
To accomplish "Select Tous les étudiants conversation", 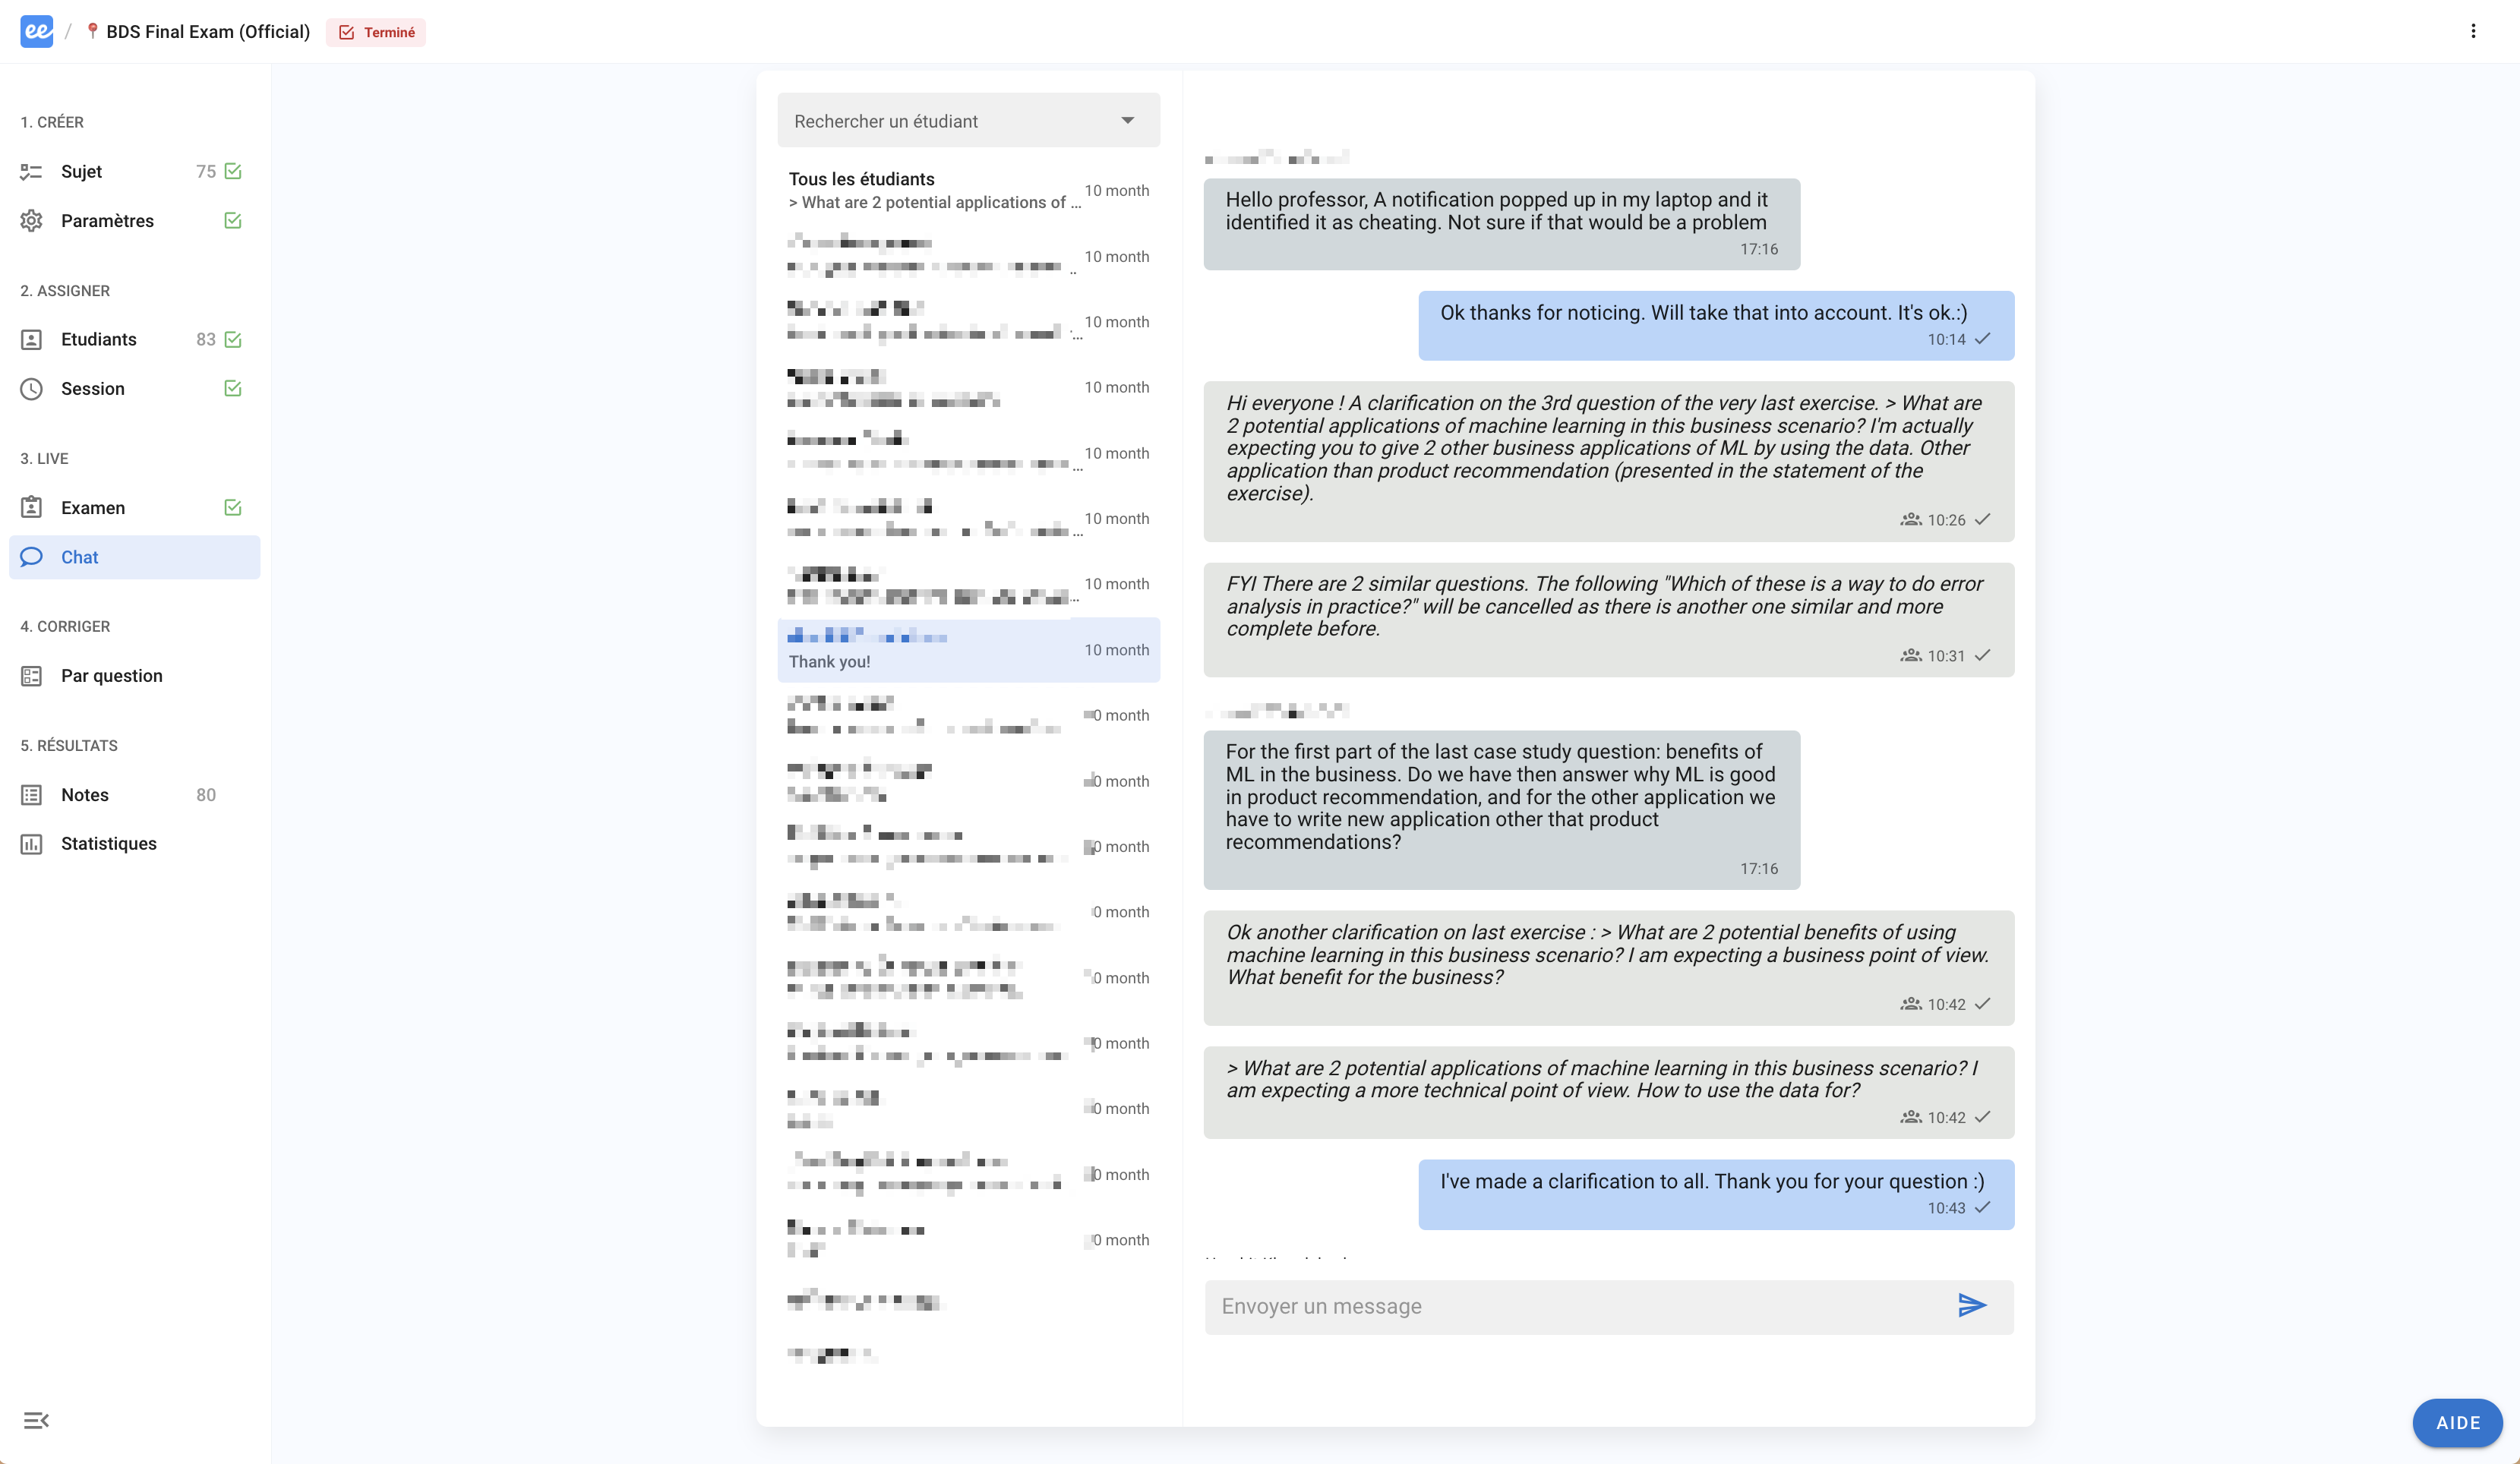I will [x=935, y=190].
